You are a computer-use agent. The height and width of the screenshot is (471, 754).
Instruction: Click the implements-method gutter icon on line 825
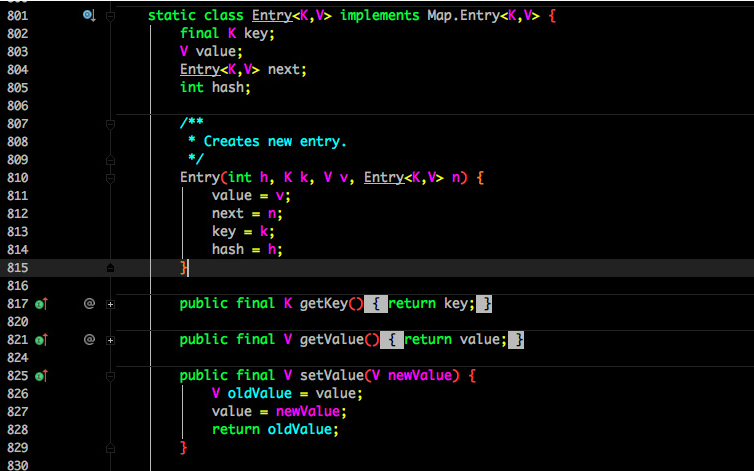[41, 376]
